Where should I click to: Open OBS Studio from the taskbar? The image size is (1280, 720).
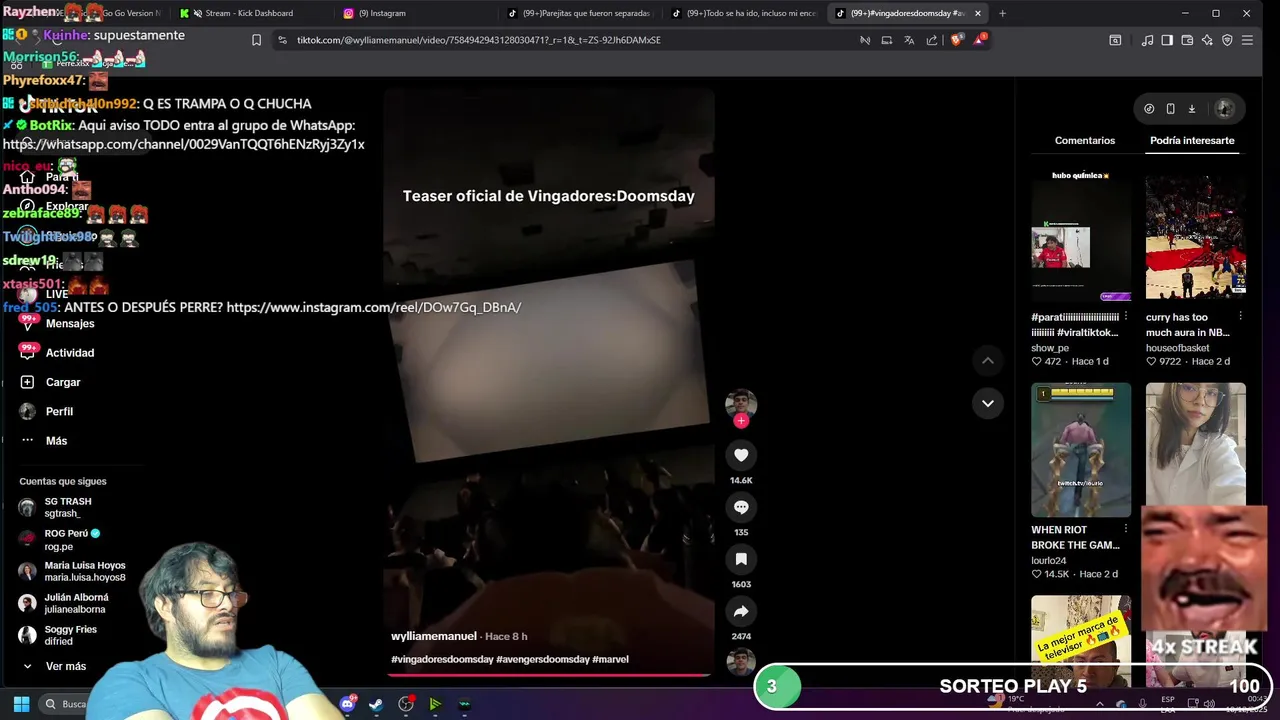coord(406,704)
